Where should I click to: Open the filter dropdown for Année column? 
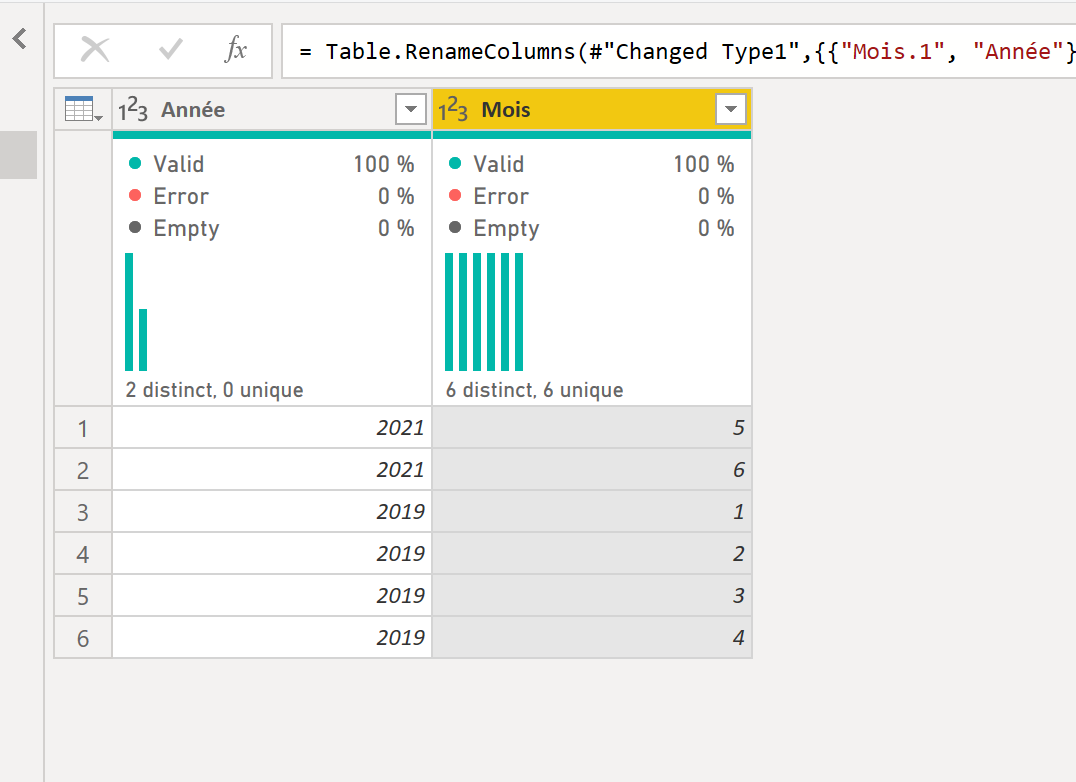pos(411,109)
